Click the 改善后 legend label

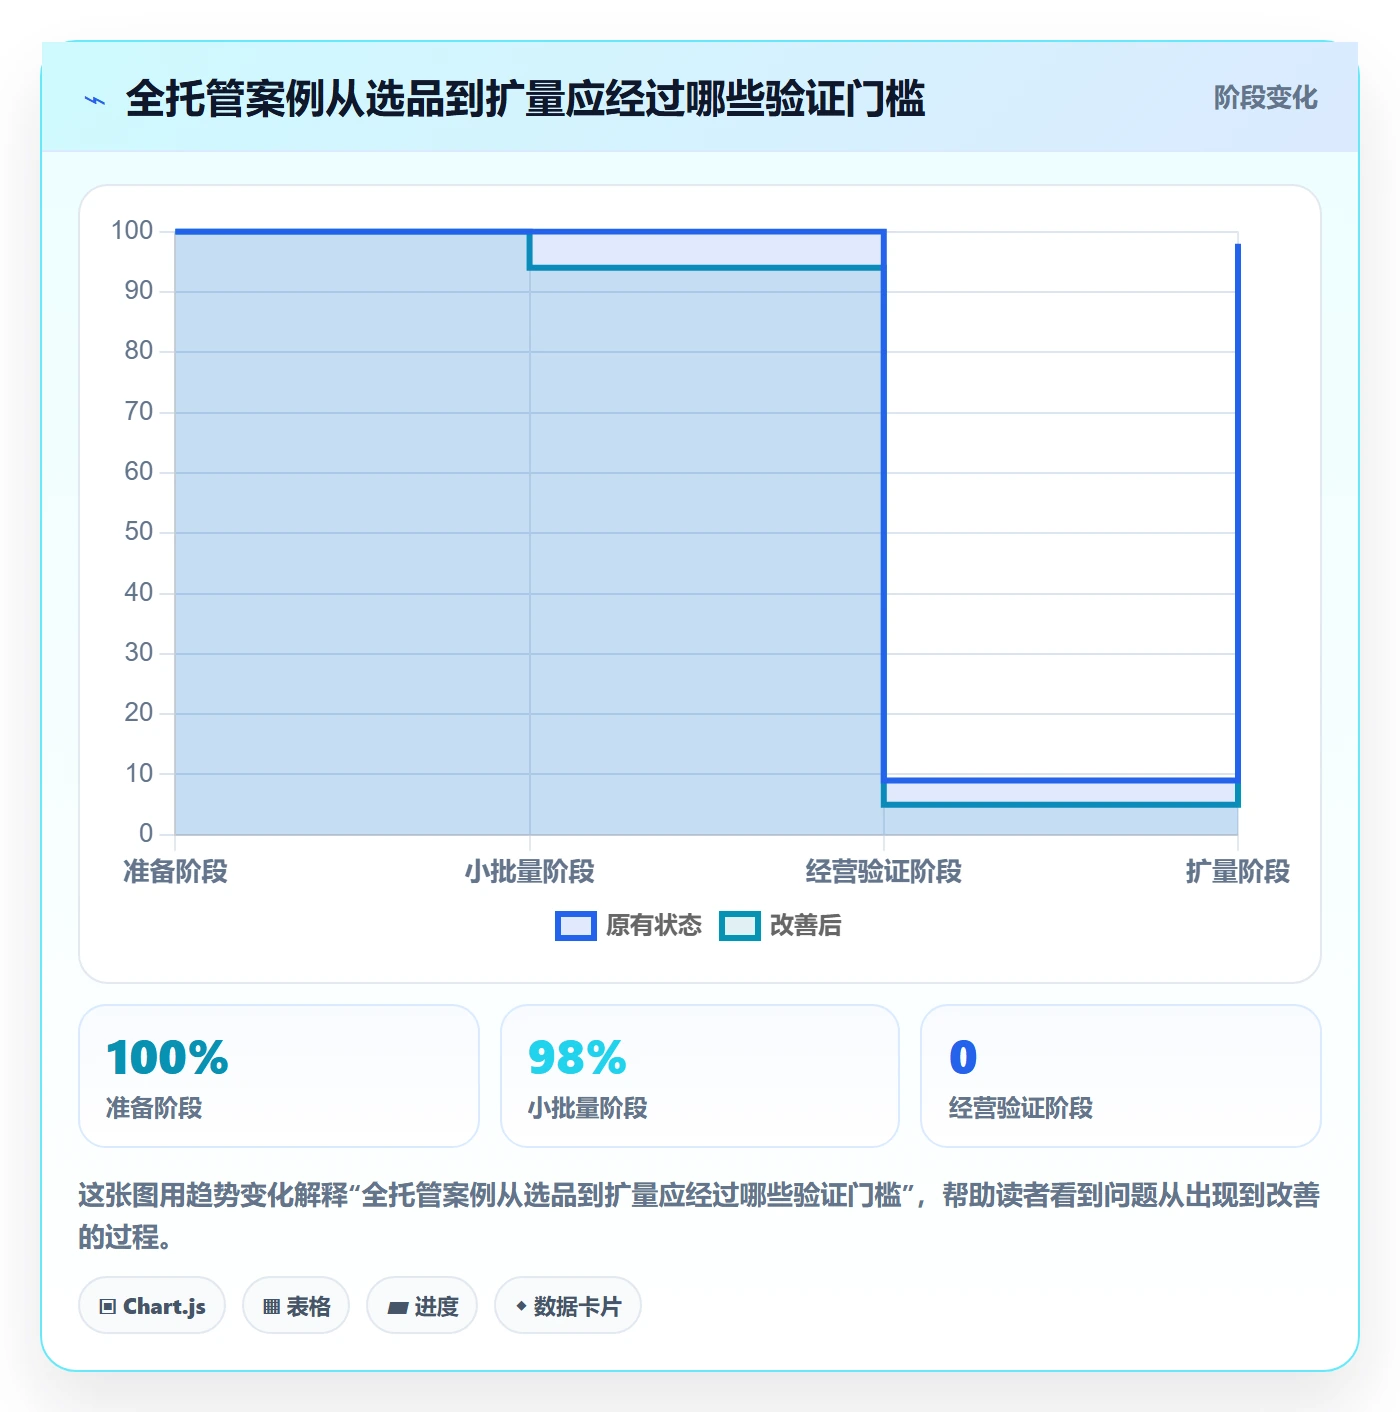tap(806, 926)
